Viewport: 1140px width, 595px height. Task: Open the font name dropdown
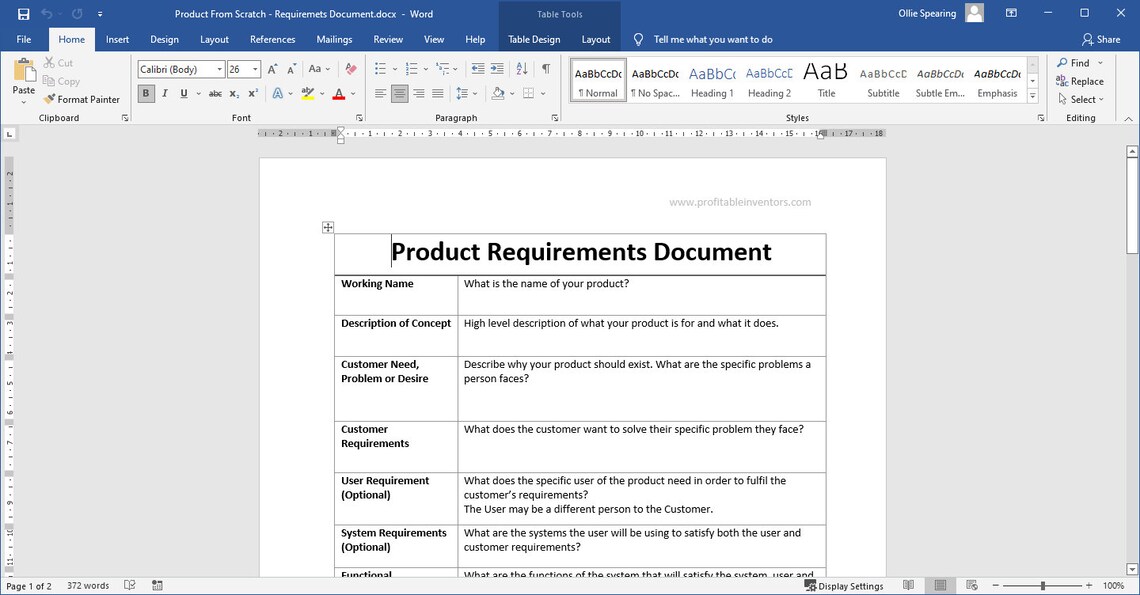[x=218, y=69]
